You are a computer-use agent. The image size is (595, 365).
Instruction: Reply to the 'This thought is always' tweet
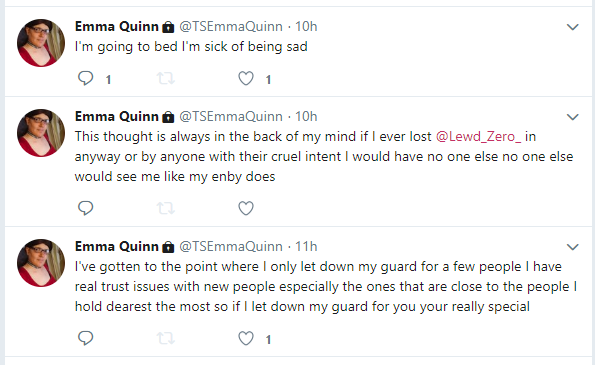[x=86, y=208]
